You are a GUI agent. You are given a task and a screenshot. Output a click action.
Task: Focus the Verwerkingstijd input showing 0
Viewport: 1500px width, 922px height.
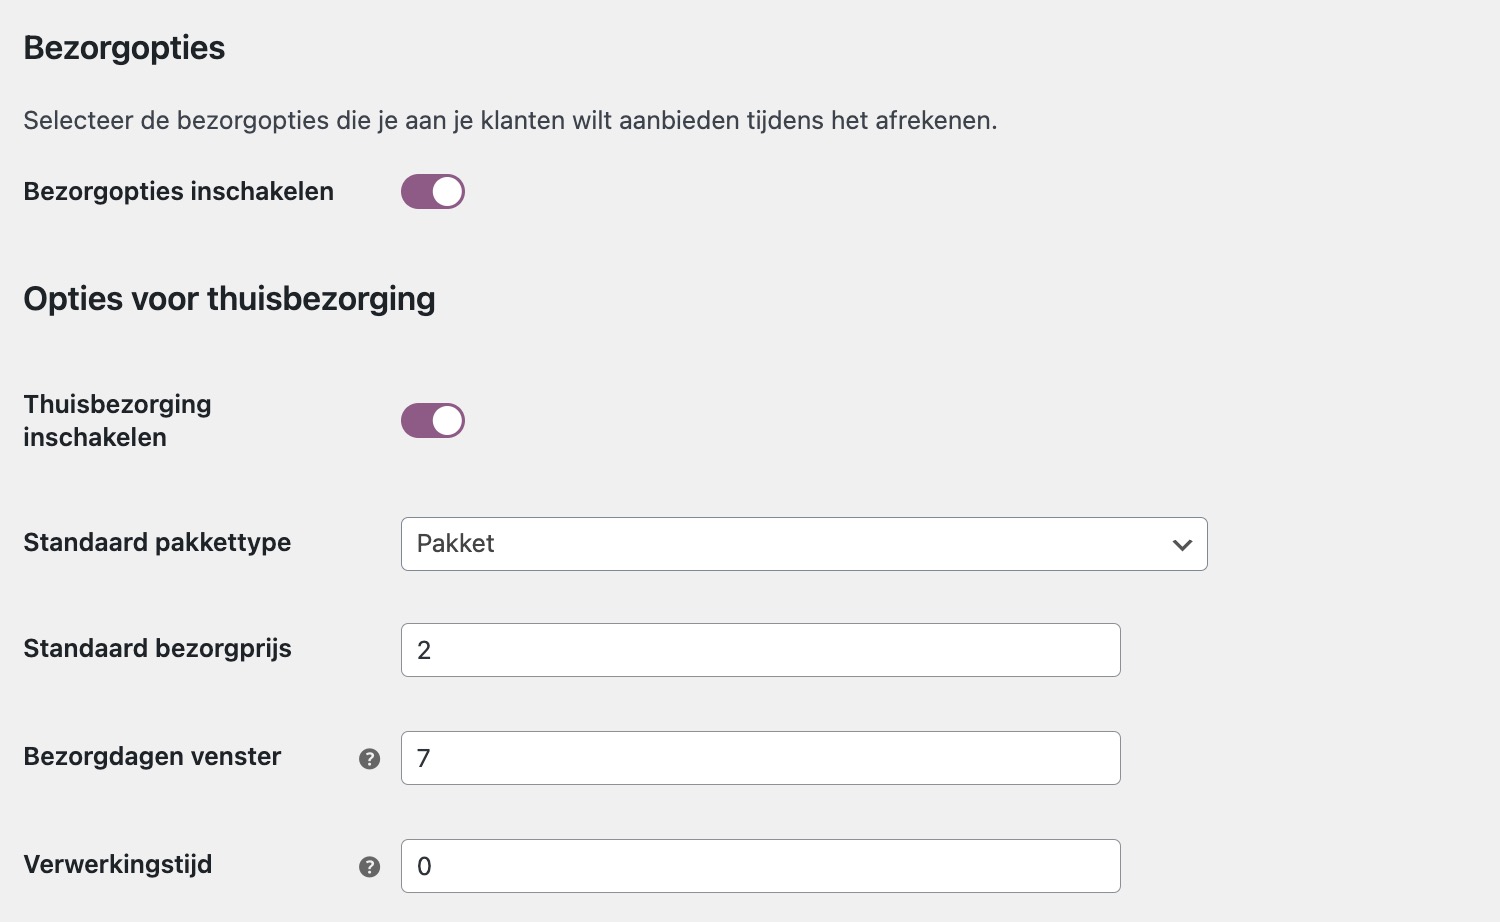[760, 866]
